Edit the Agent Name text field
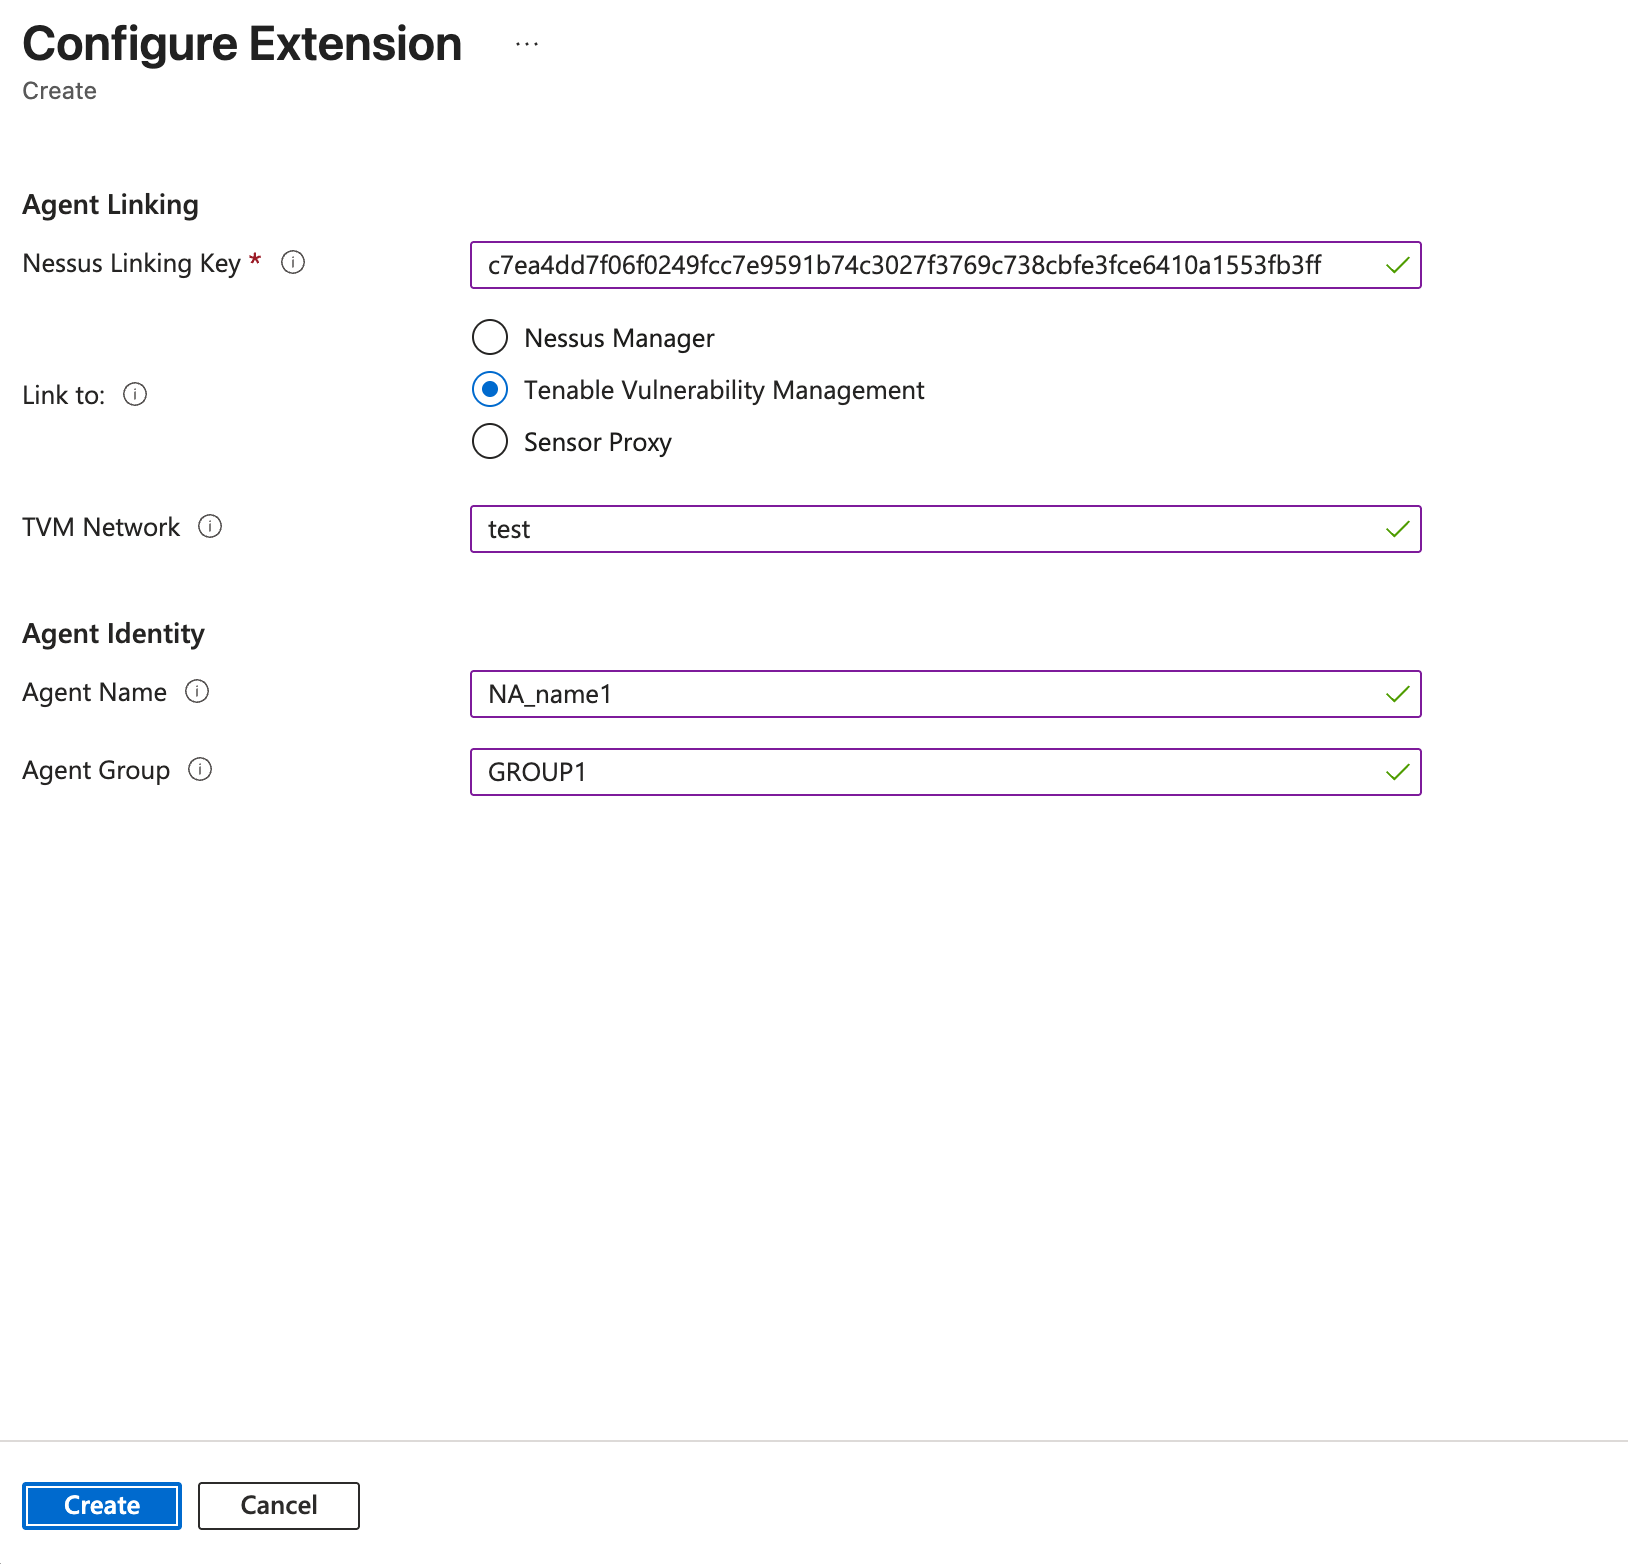 946,694
